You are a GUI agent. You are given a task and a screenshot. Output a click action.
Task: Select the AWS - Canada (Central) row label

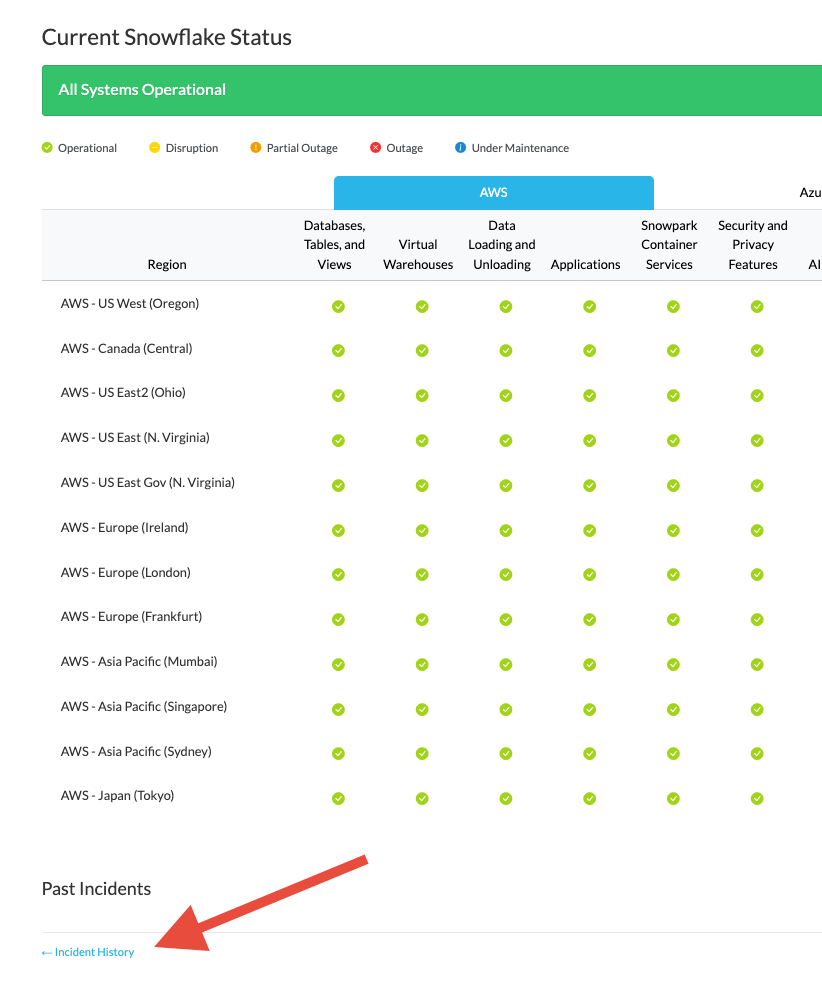[x=127, y=348]
